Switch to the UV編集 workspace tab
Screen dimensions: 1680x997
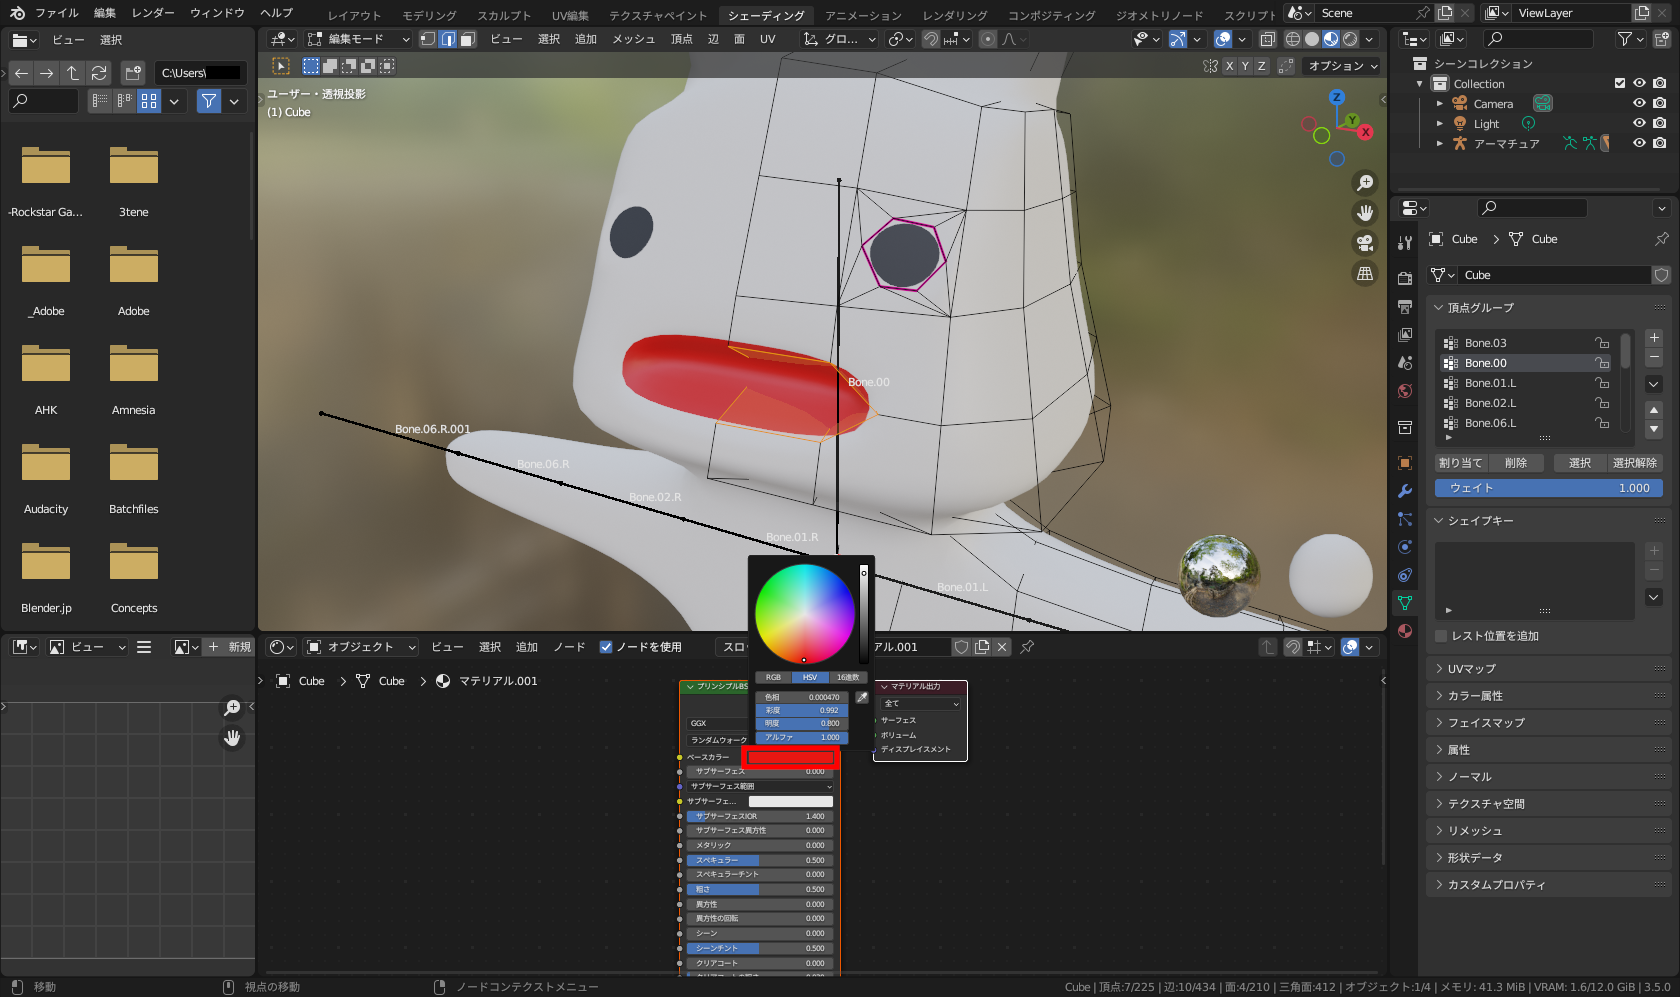(x=570, y=15)
